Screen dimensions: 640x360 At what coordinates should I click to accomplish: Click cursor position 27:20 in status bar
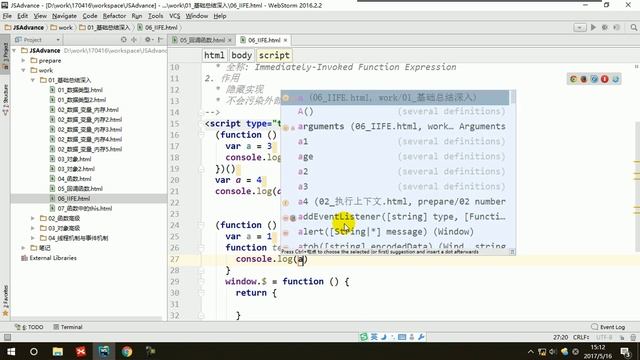point(560,338)
